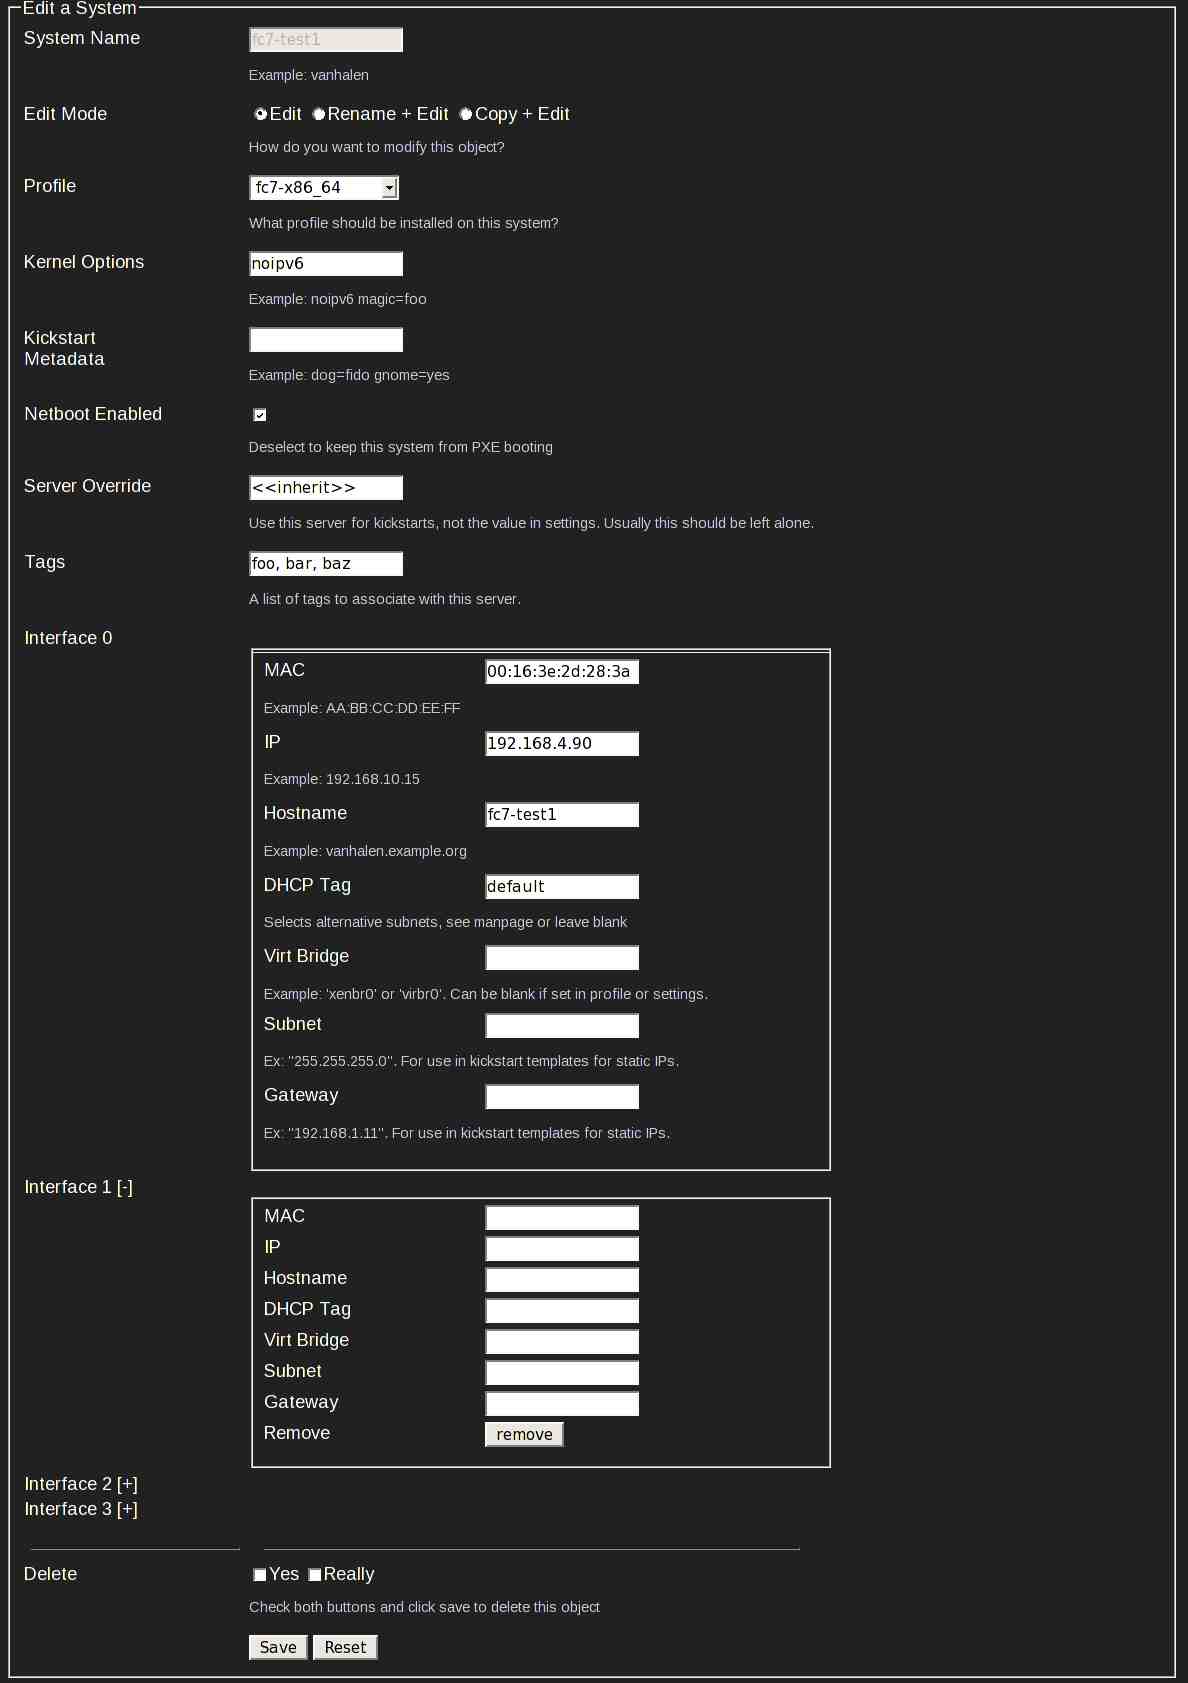Screen dimensions: 1188x1683
Task: Select the Copy + Edit mode
Action: tap(466, 114)
